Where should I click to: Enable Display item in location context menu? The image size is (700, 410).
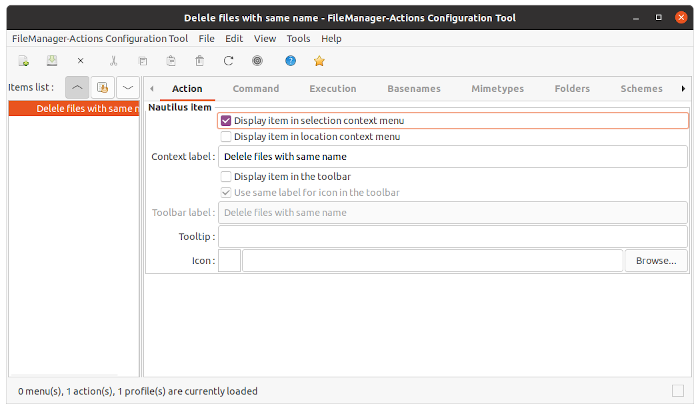coord(226,137)
